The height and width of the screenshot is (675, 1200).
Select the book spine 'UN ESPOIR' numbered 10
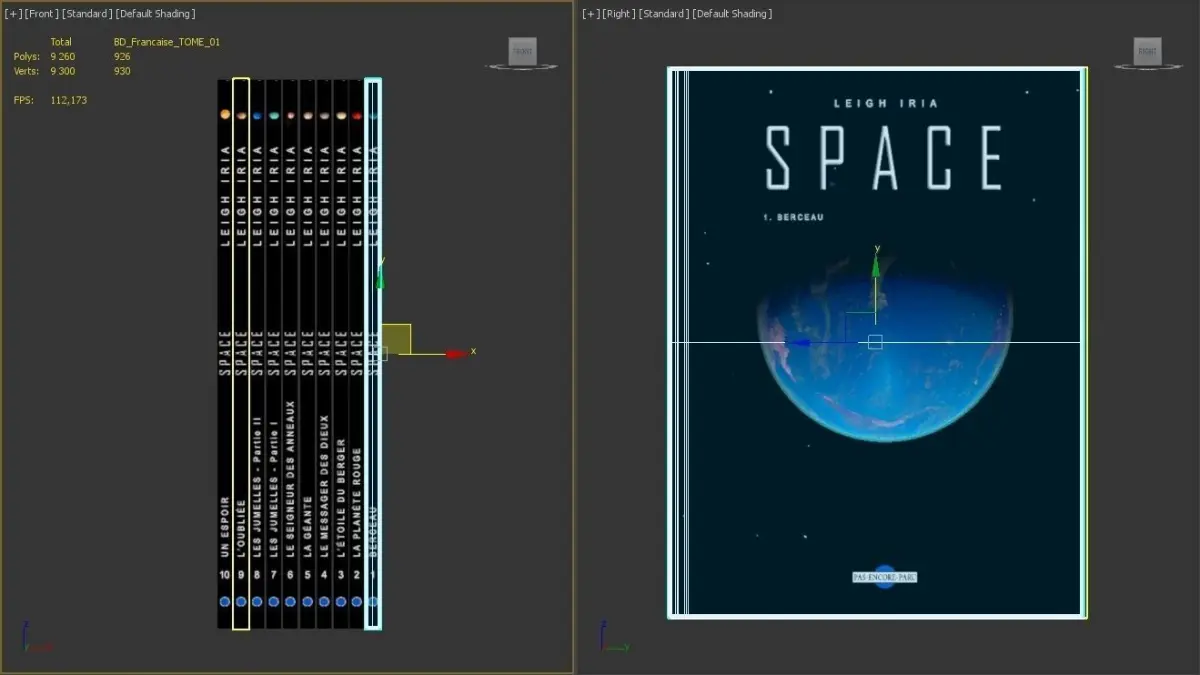click(225, 354)
